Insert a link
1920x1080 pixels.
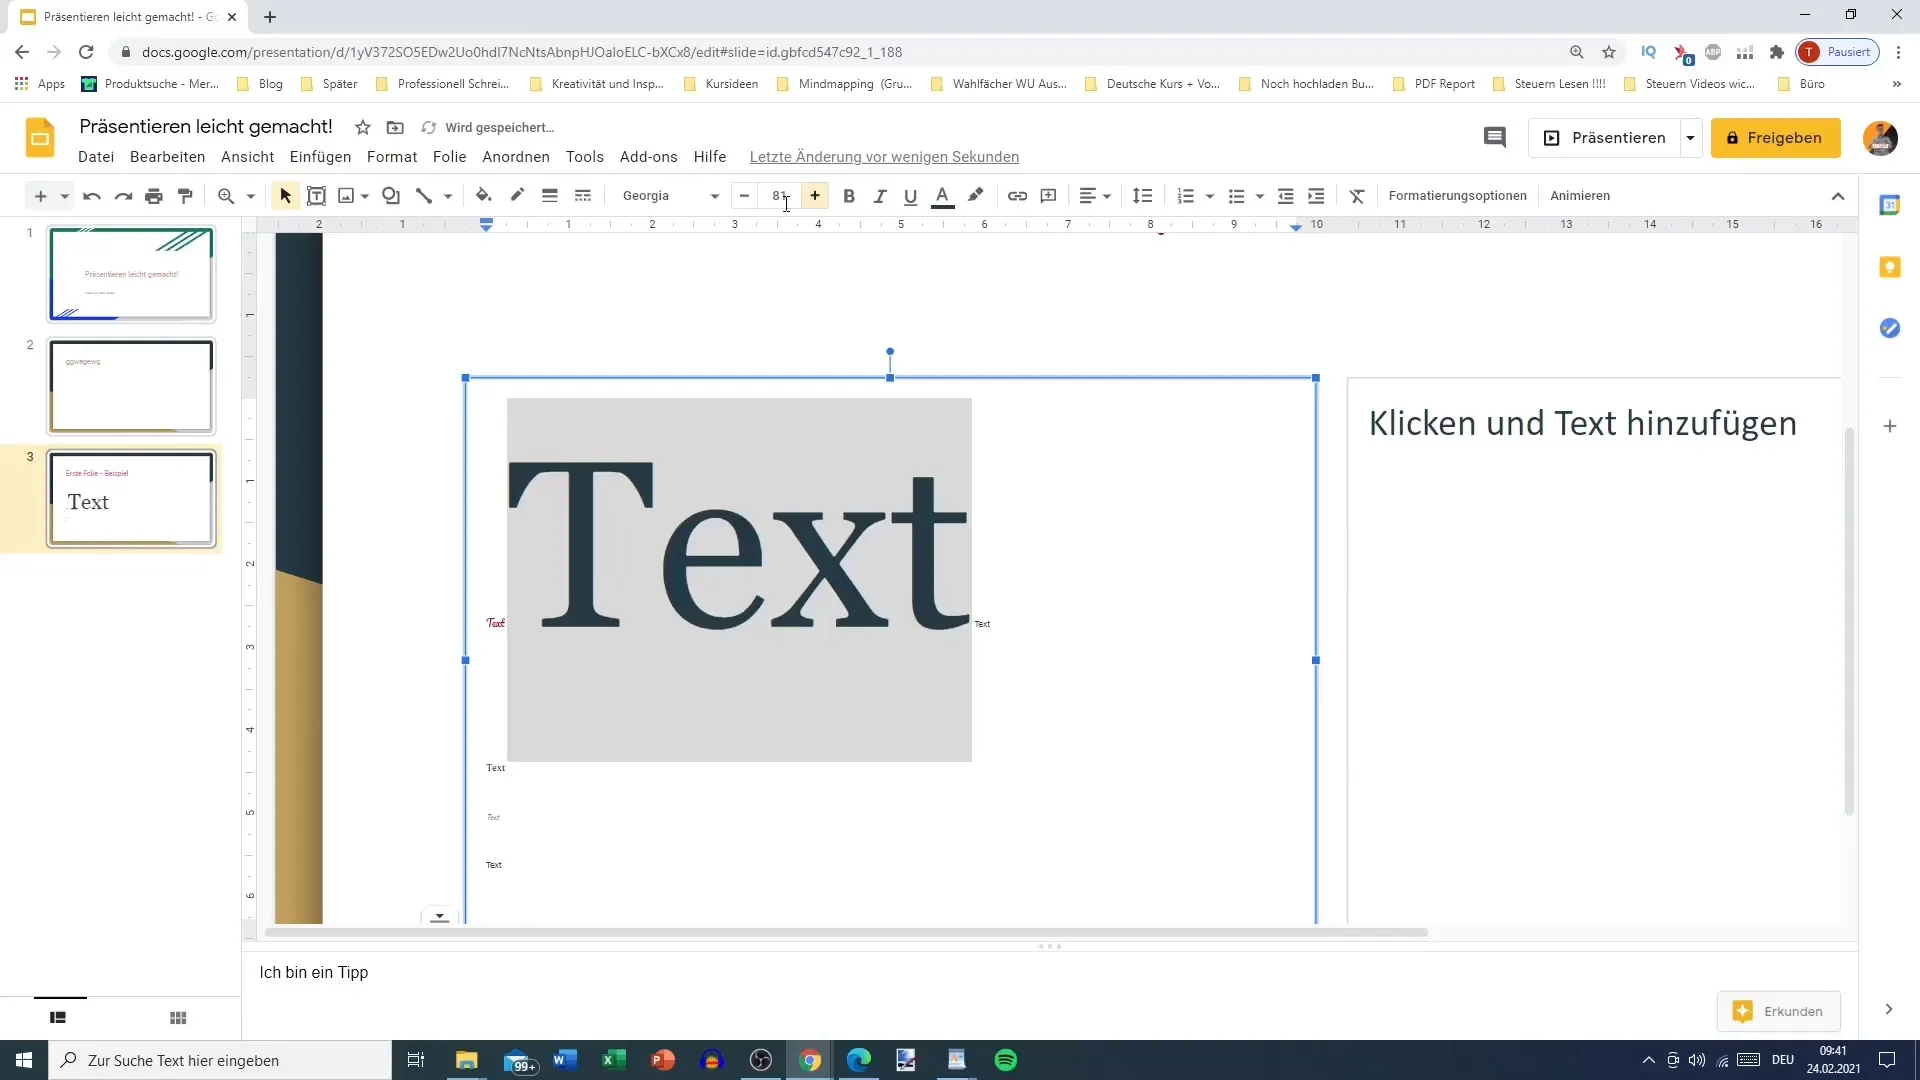tap(1017, 196)
